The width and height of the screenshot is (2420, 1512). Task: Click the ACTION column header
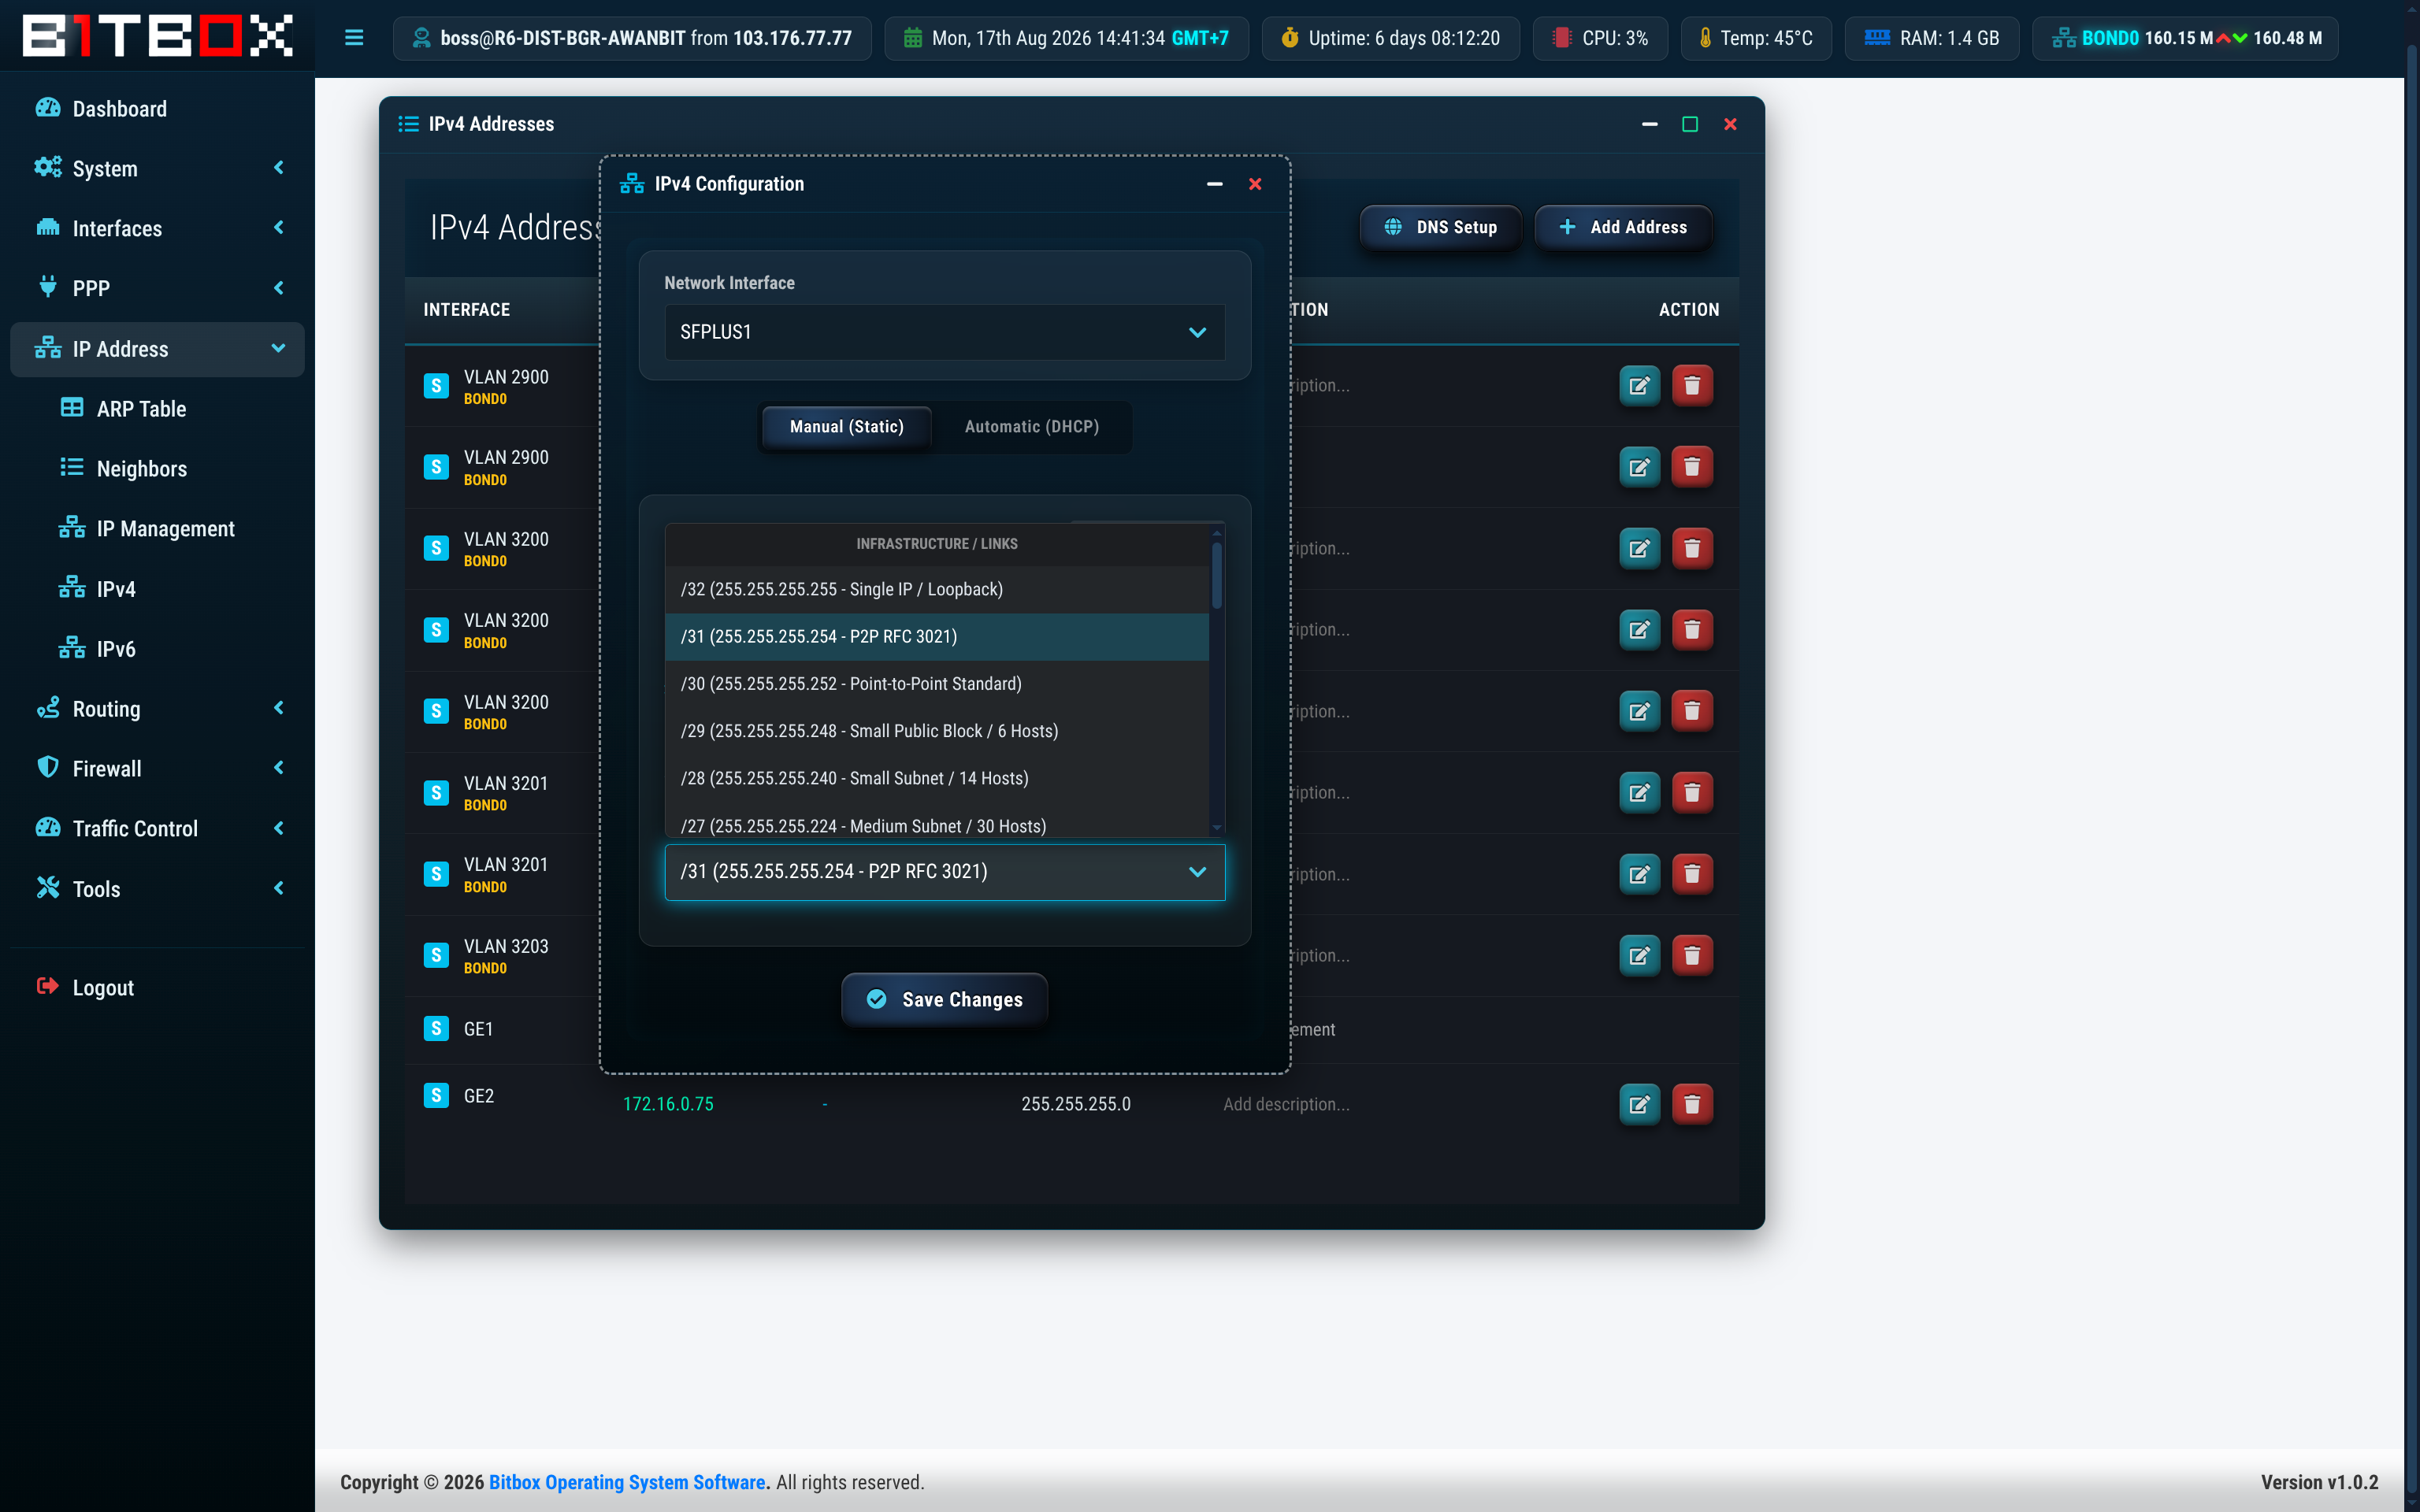[1689, 310]
